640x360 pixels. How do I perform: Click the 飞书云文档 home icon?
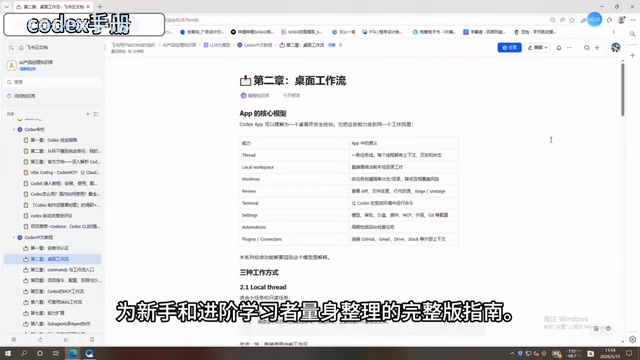pos(21,48)
